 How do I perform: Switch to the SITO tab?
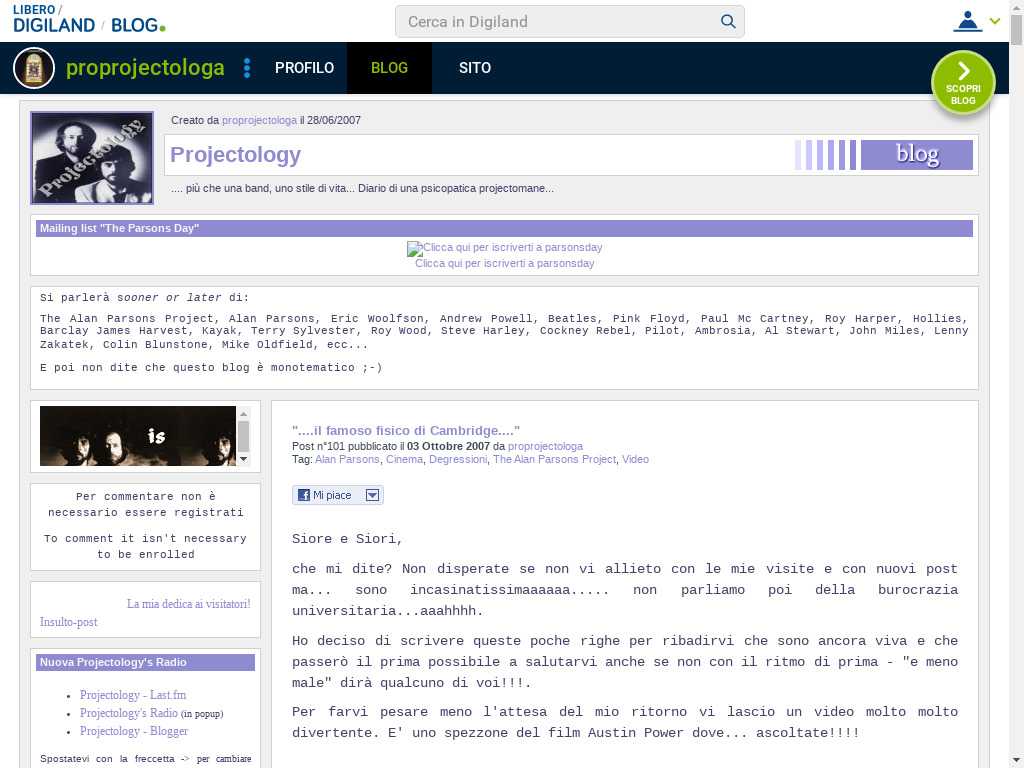(x=474, y=68)
